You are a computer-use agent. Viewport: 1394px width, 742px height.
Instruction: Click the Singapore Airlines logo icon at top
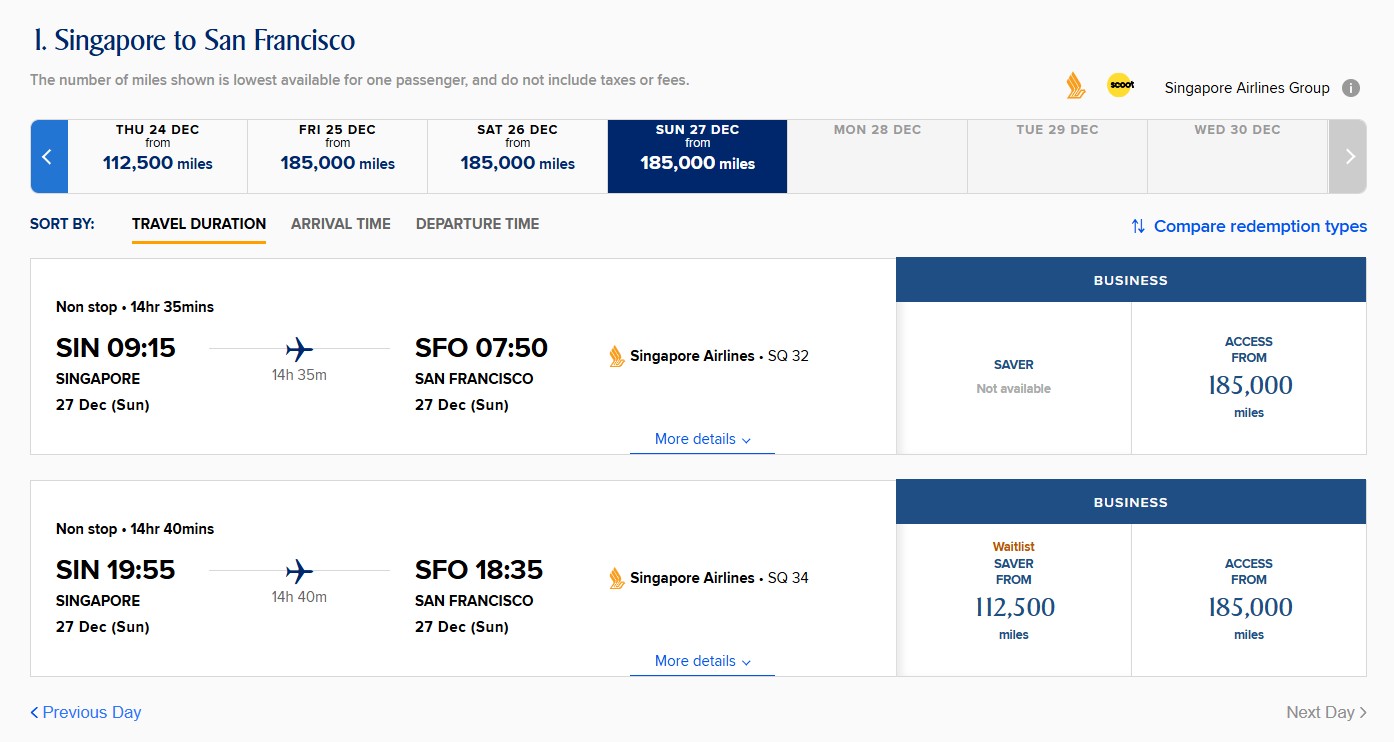pyautogui.click(x=1076, y=86)
